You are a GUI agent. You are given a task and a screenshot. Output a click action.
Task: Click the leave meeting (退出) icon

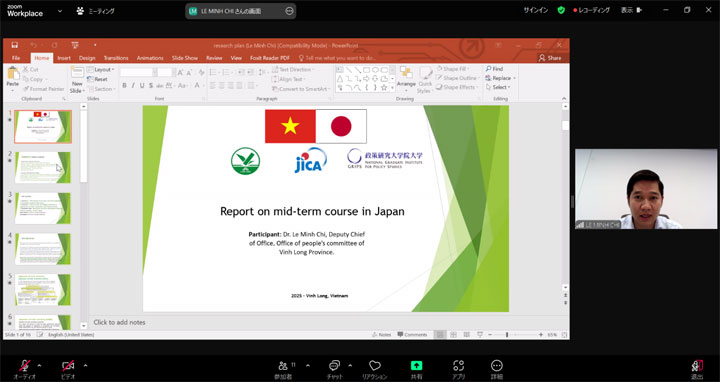pos(697,366)
